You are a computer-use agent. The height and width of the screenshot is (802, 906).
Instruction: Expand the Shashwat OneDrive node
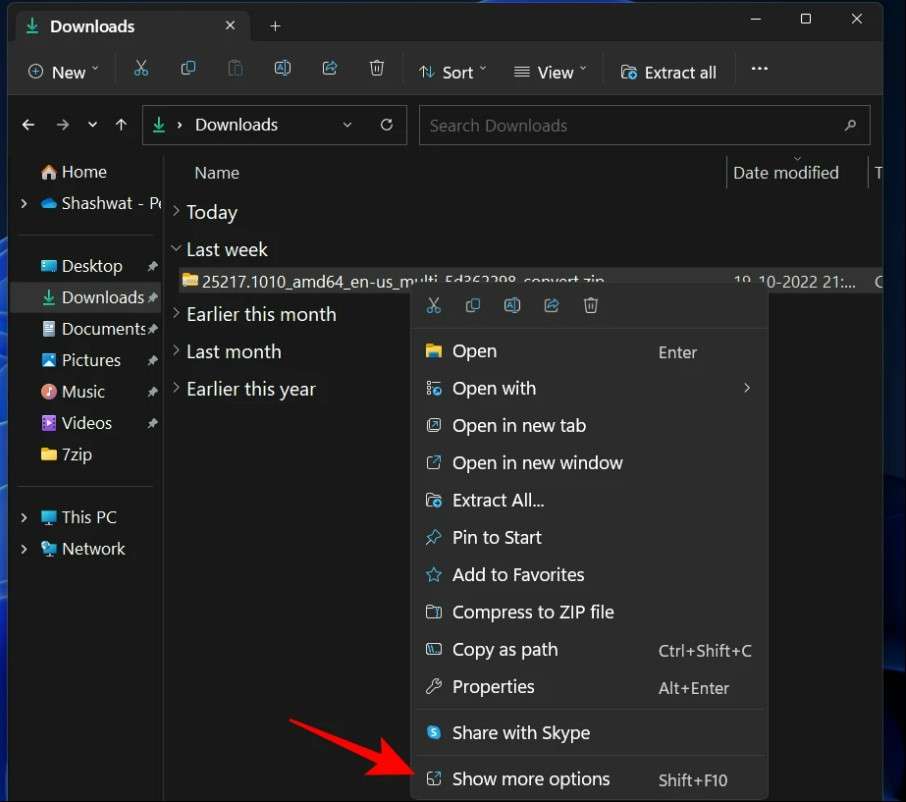coord(24,203)
